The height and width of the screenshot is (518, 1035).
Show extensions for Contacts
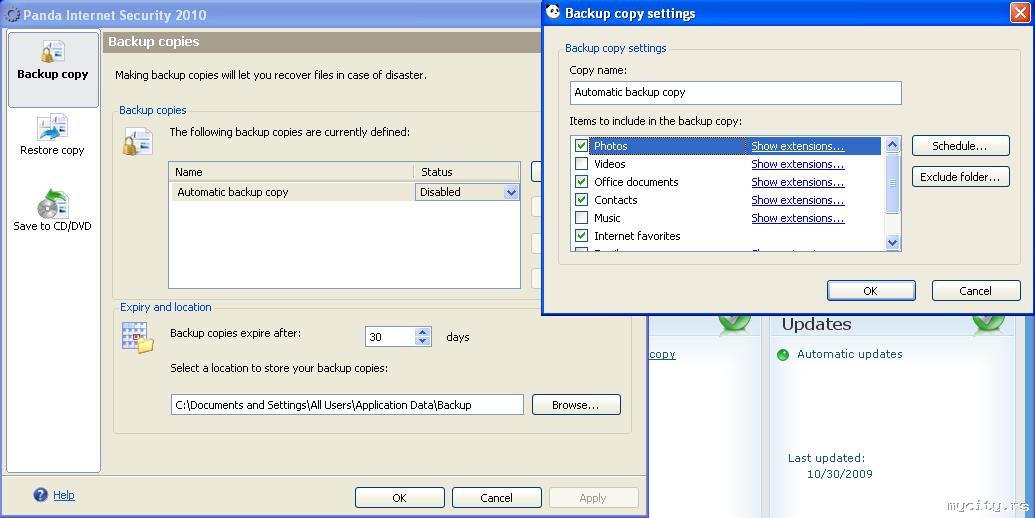[797, 199]
